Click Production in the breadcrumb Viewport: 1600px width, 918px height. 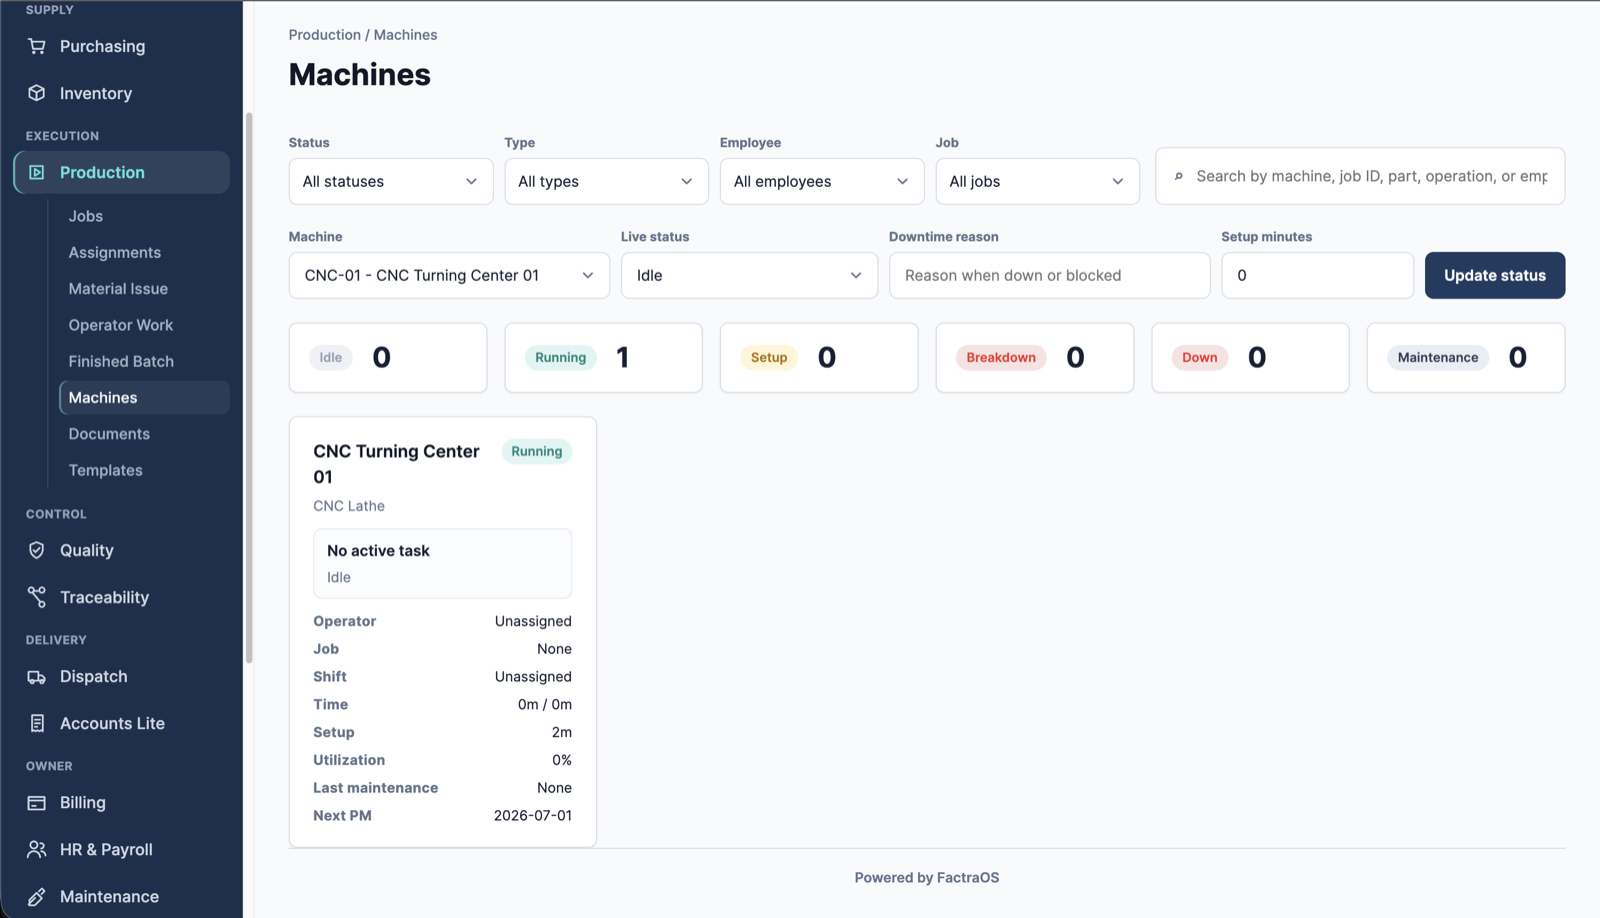(324, 34)
